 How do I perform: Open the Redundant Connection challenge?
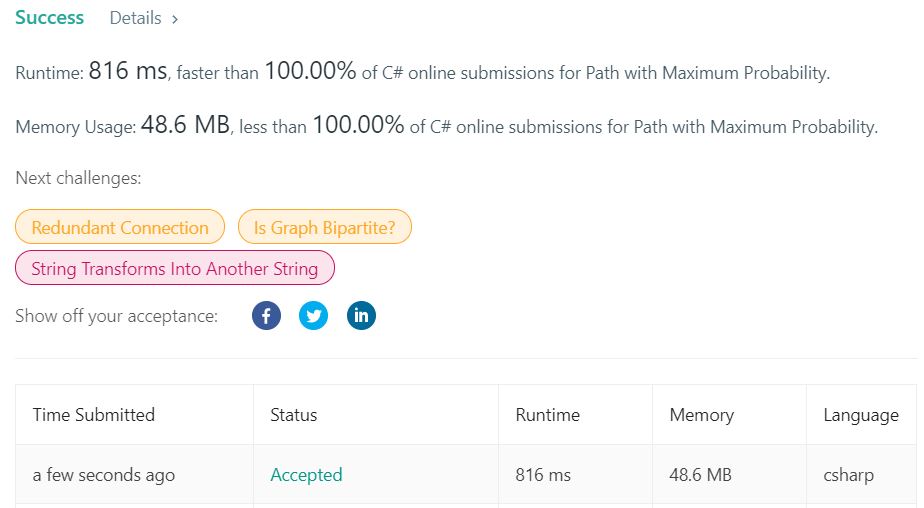click(x=120, y=227)
